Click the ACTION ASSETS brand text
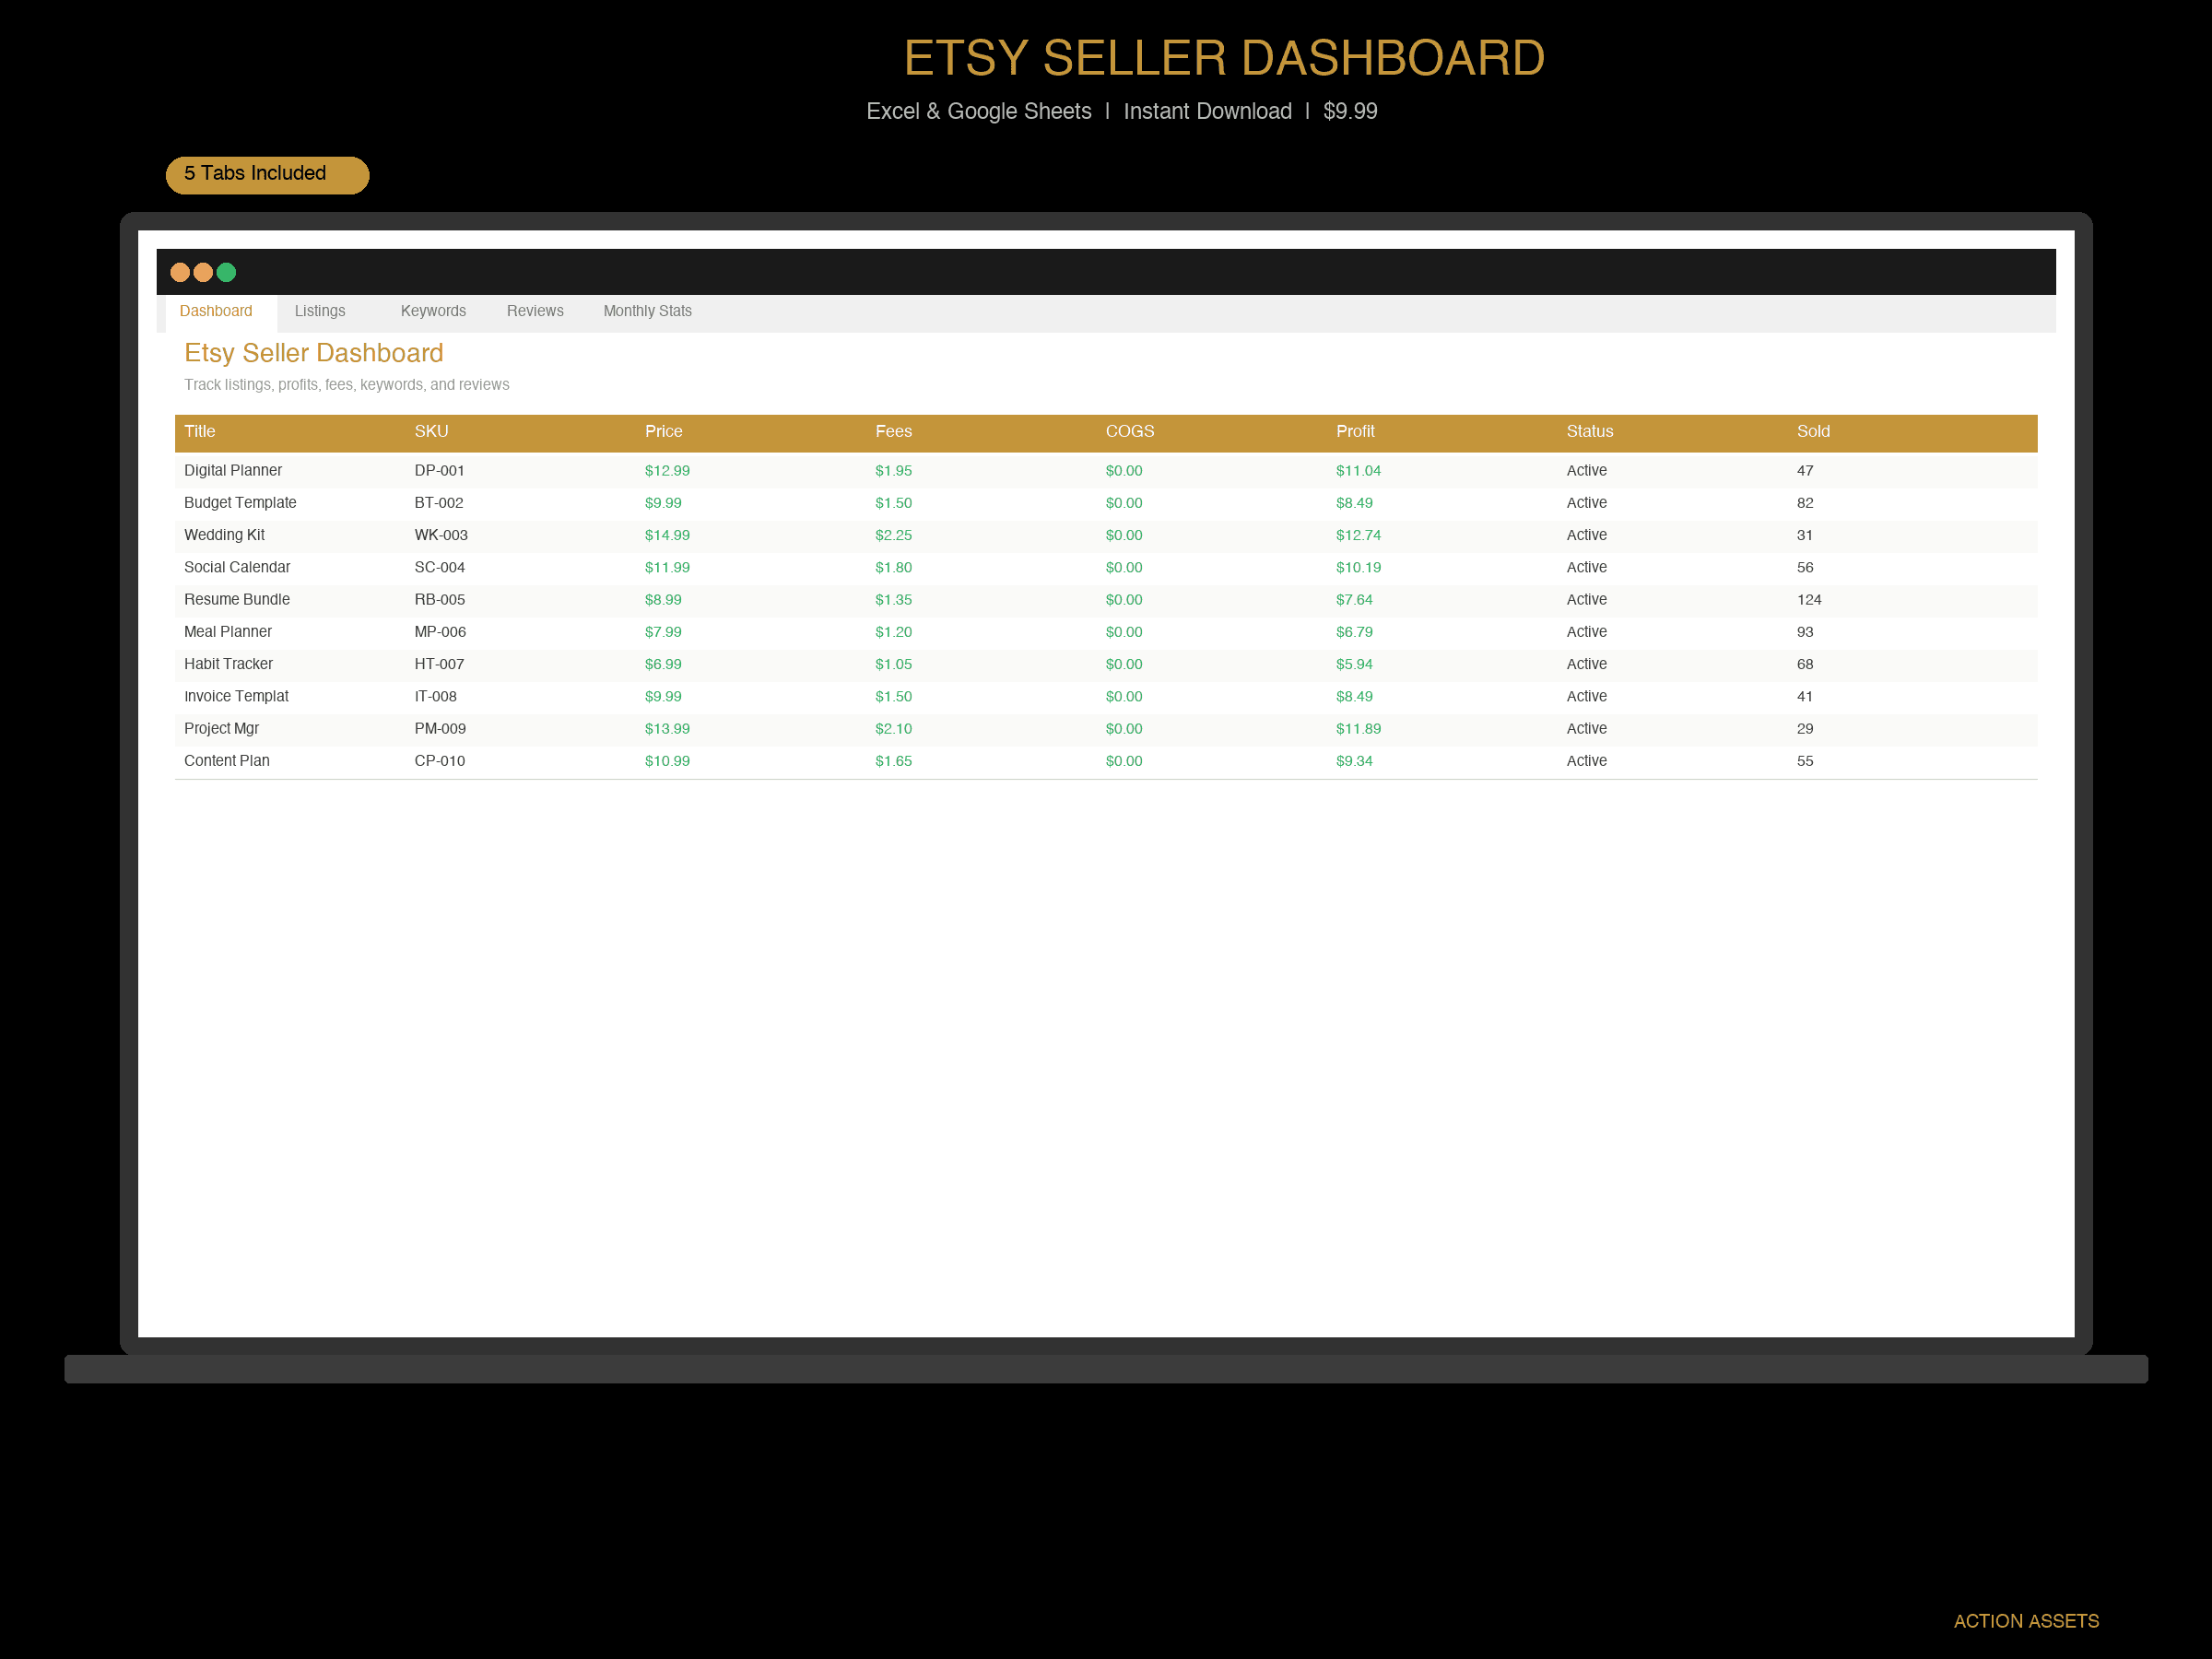The image size is (2212, 1659). (x=2026, y=1621)
